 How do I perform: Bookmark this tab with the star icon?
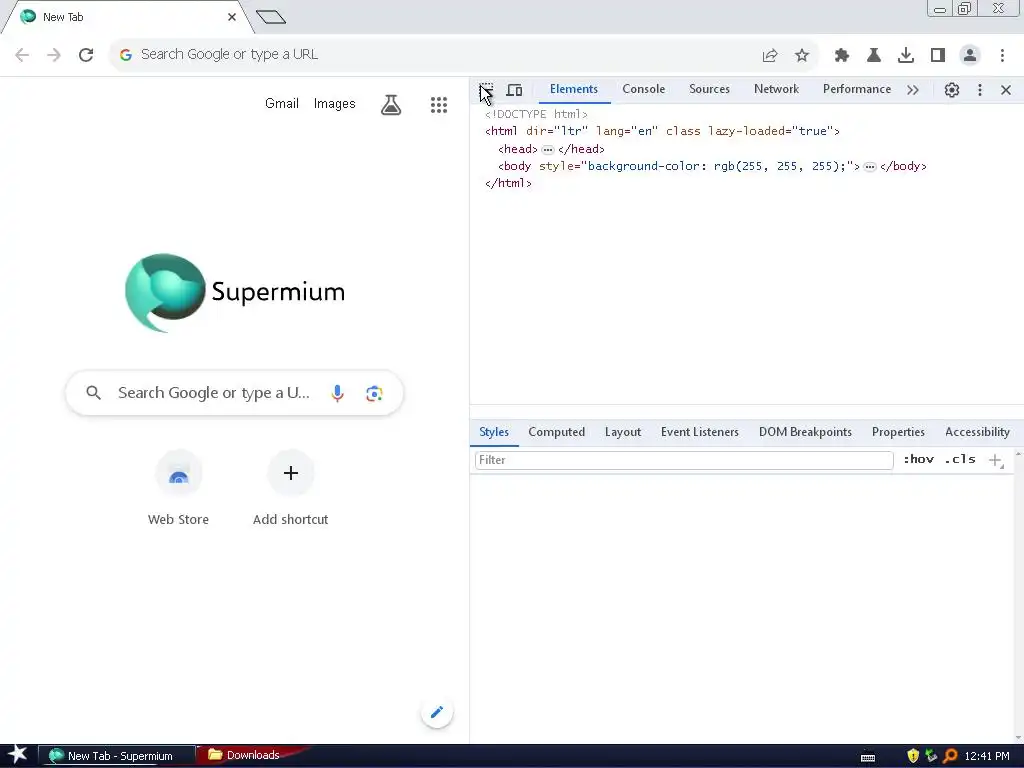802,56
